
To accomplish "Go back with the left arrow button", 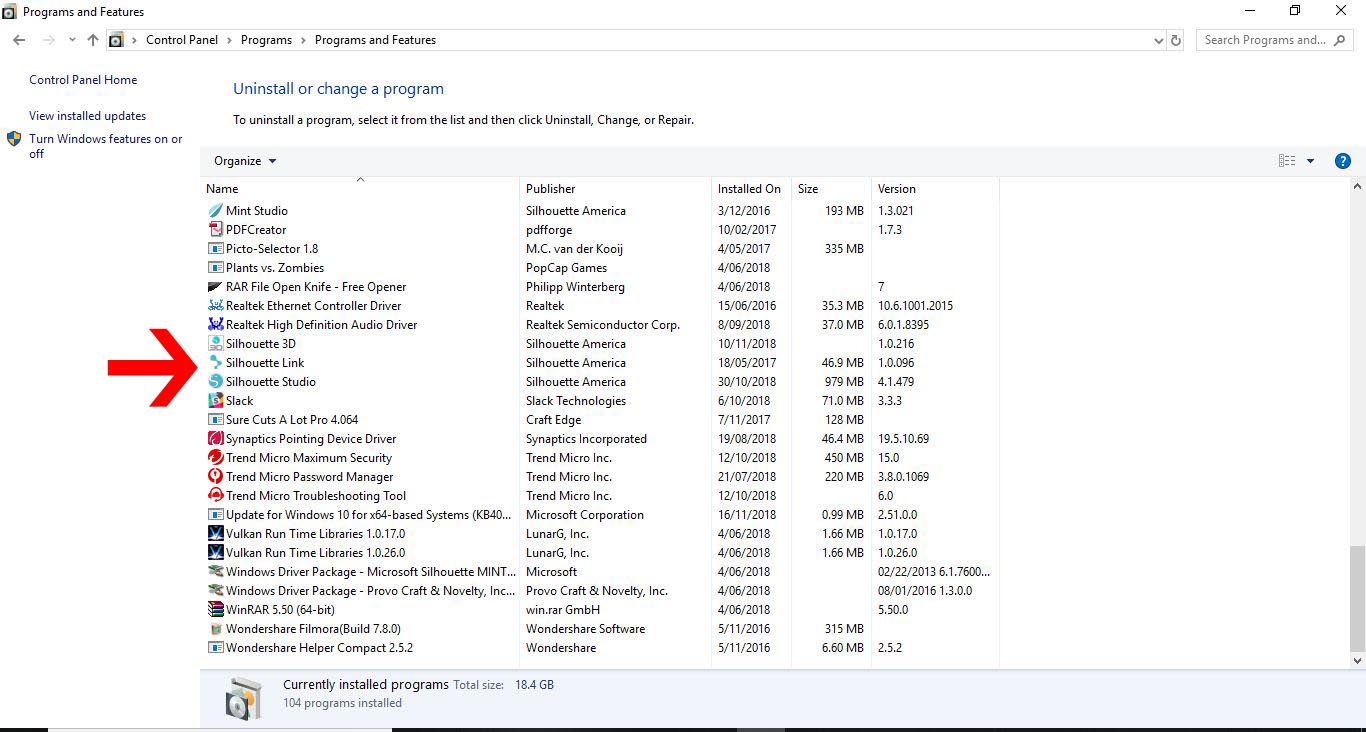I will click(x=19, y=40).
